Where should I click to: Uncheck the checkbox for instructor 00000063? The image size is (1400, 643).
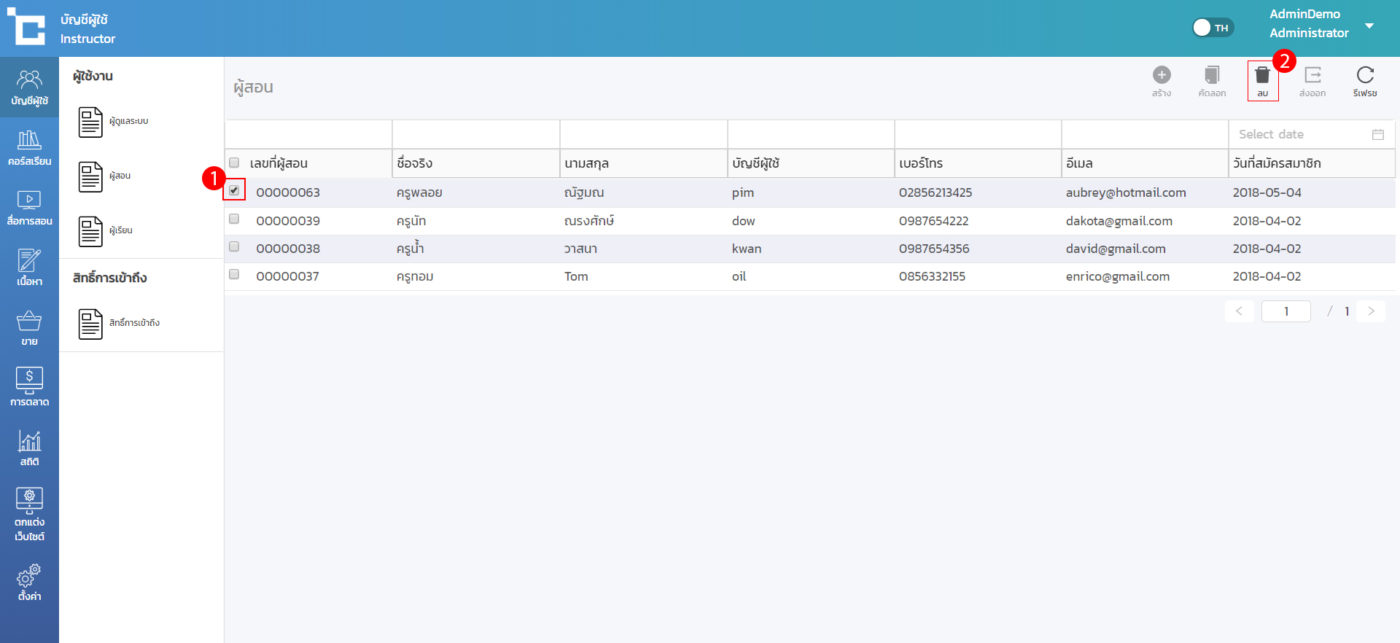[234, 191]
